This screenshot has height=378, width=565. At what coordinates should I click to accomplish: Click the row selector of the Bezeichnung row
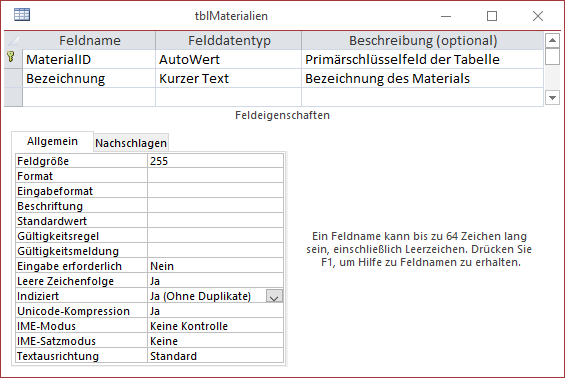pos(13,78)
